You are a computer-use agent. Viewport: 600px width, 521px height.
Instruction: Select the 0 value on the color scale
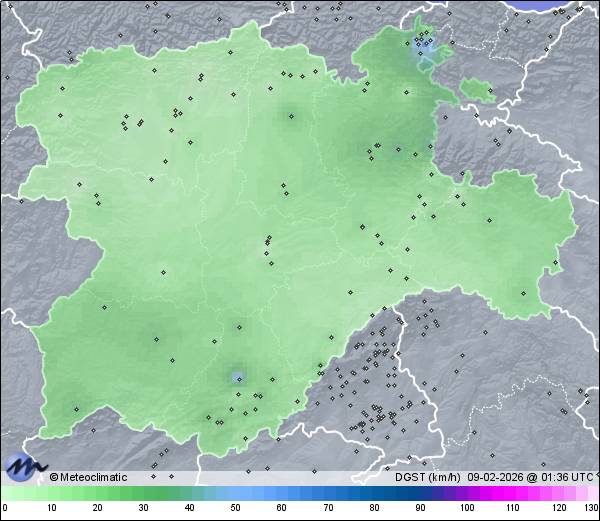click(x=4, y=507)
